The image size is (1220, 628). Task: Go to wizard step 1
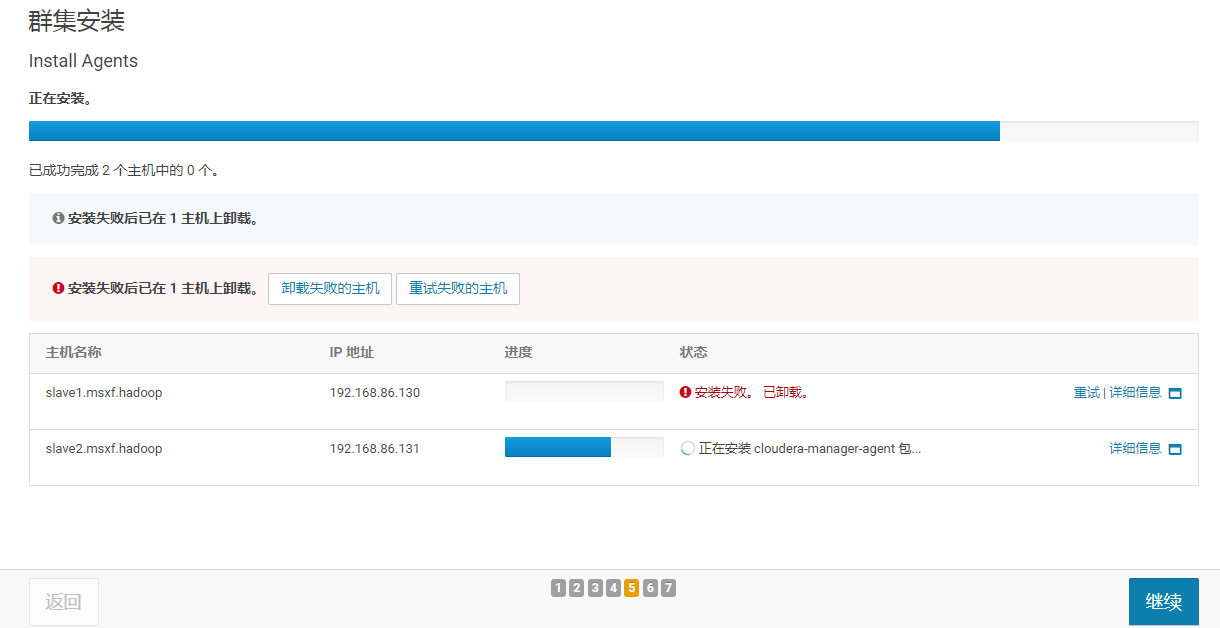click(x=558, y=588)
